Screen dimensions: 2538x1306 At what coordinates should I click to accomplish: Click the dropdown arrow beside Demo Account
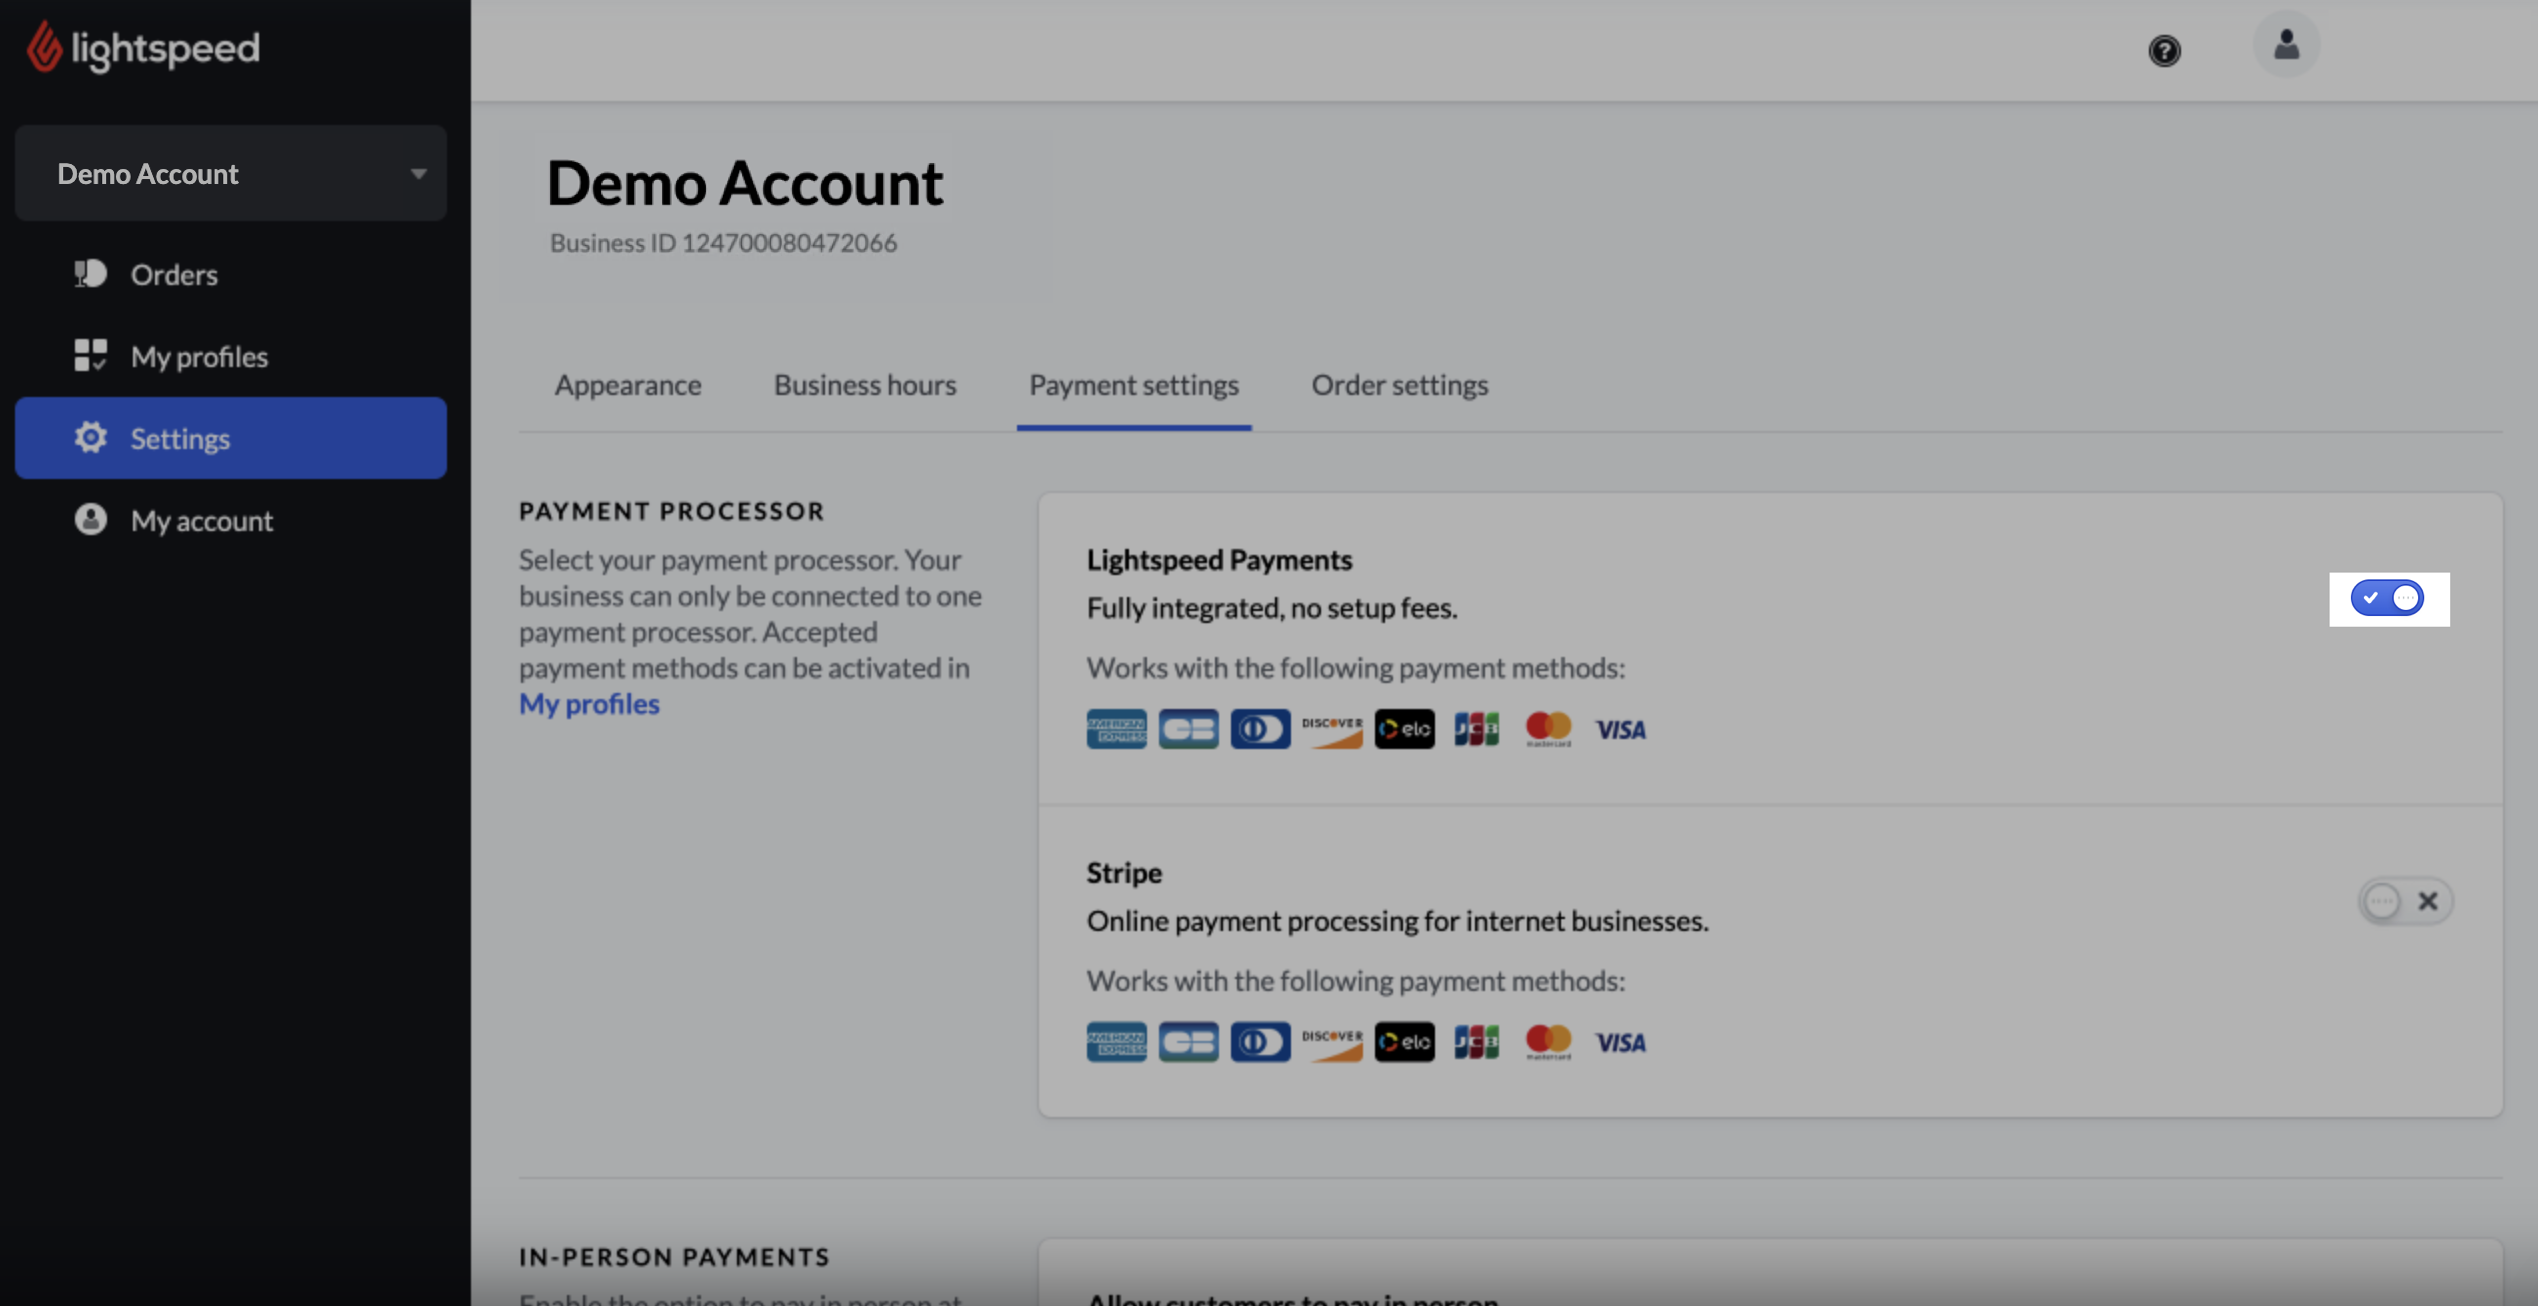pyautogui.click(x=418, y=174)
